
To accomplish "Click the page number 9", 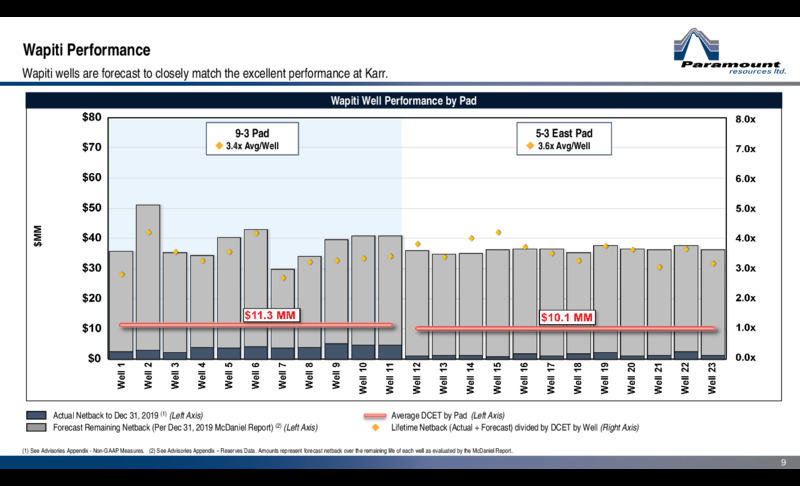I will pos(783,463).
